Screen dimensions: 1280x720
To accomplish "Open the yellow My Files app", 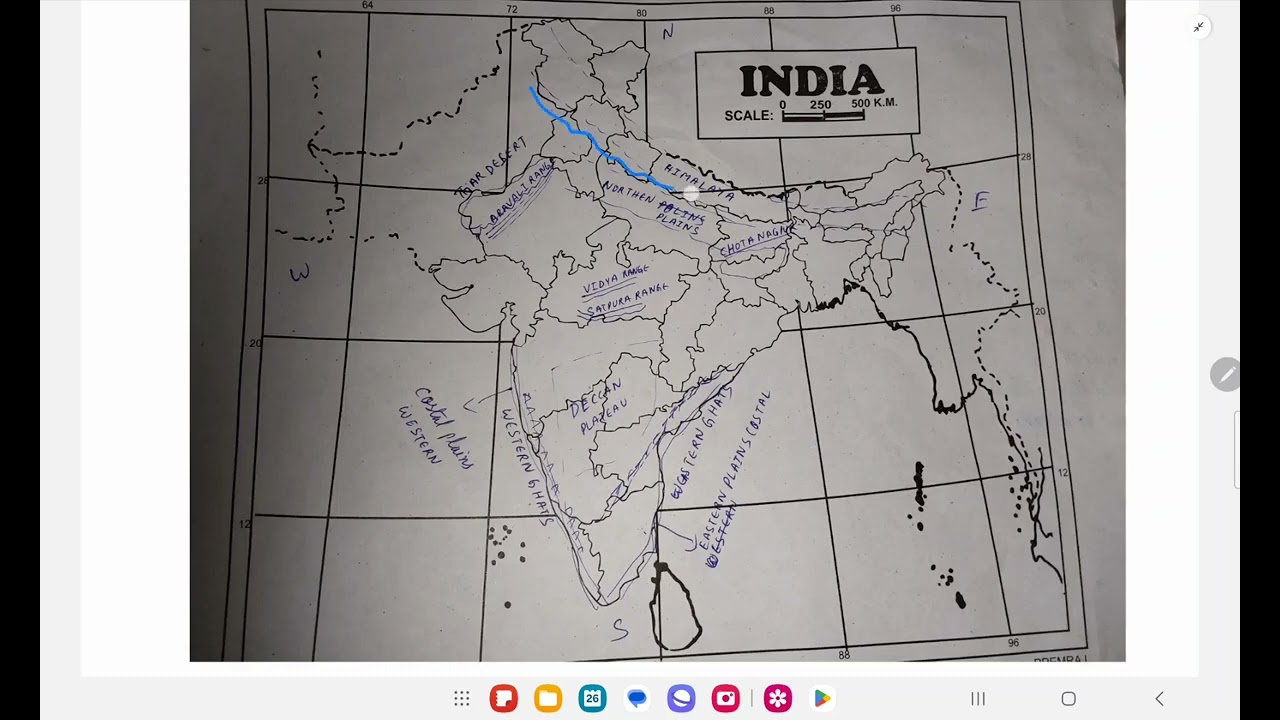I will click(548, 698).
